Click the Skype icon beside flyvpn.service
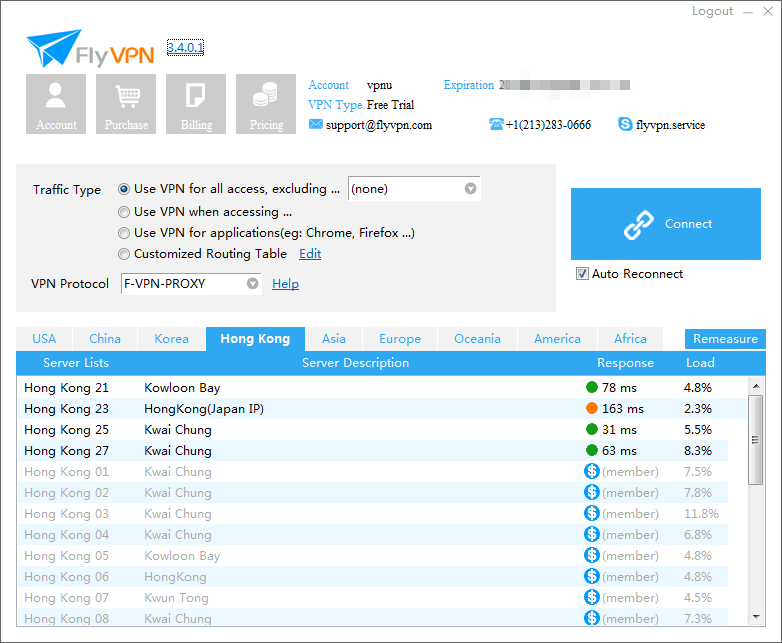 pos(625,124)
